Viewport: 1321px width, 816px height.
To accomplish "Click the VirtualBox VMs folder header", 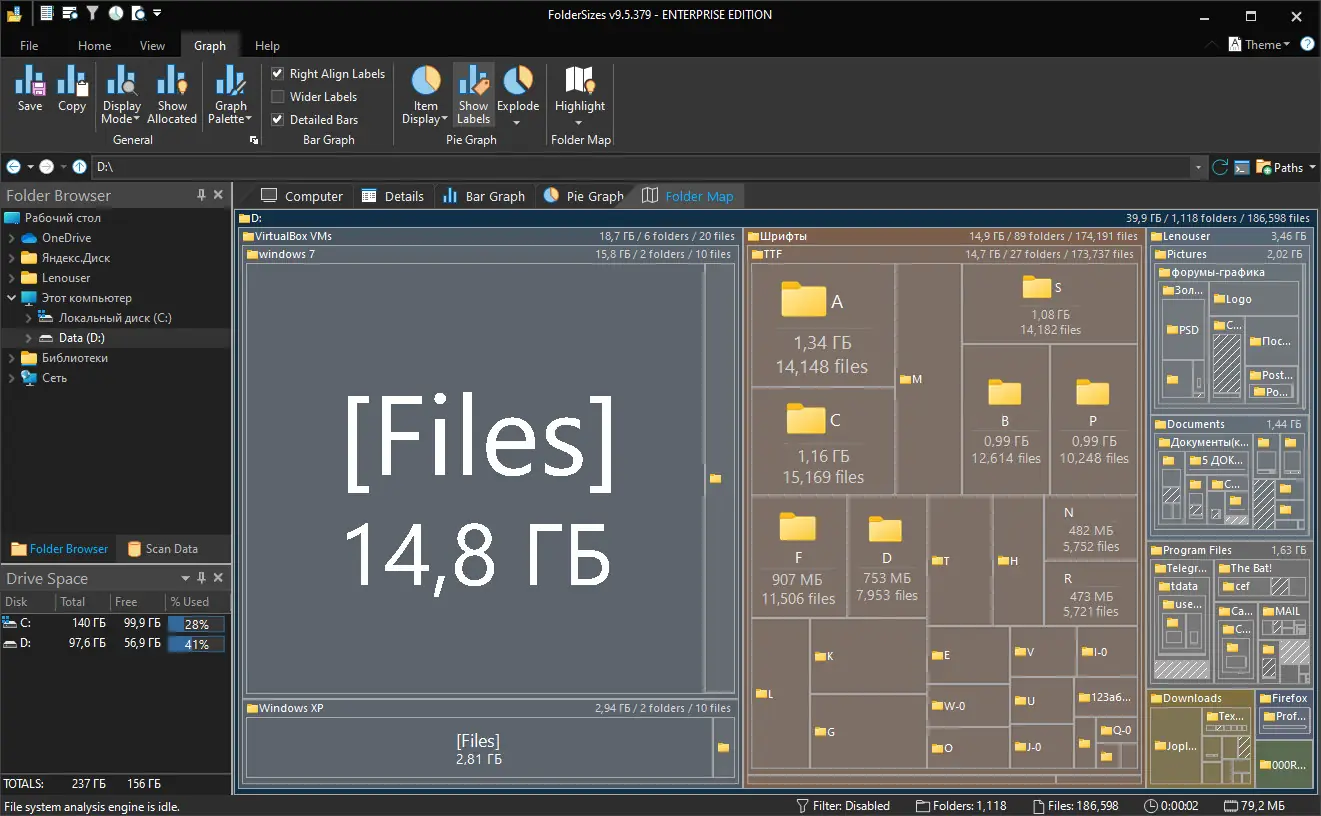I will coord(490,236).
